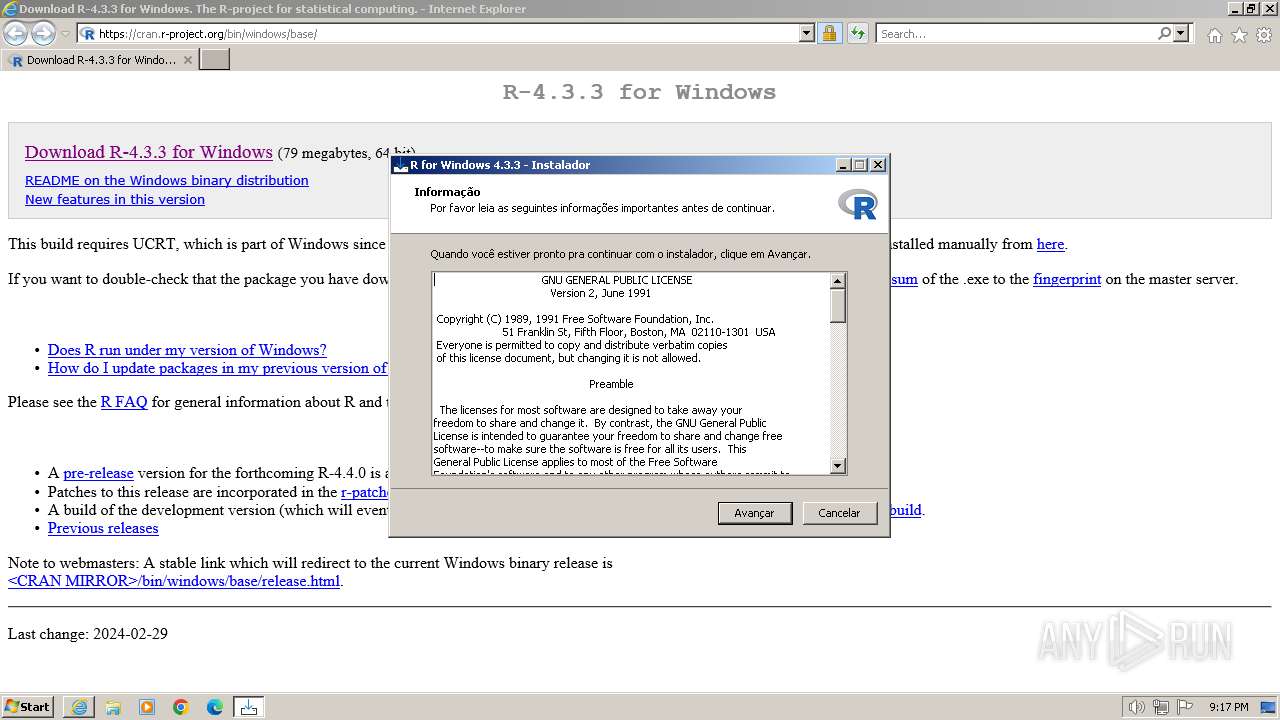Select the 'Download R-4.3.3 for Windo...' tab

[x=100, y=60]
